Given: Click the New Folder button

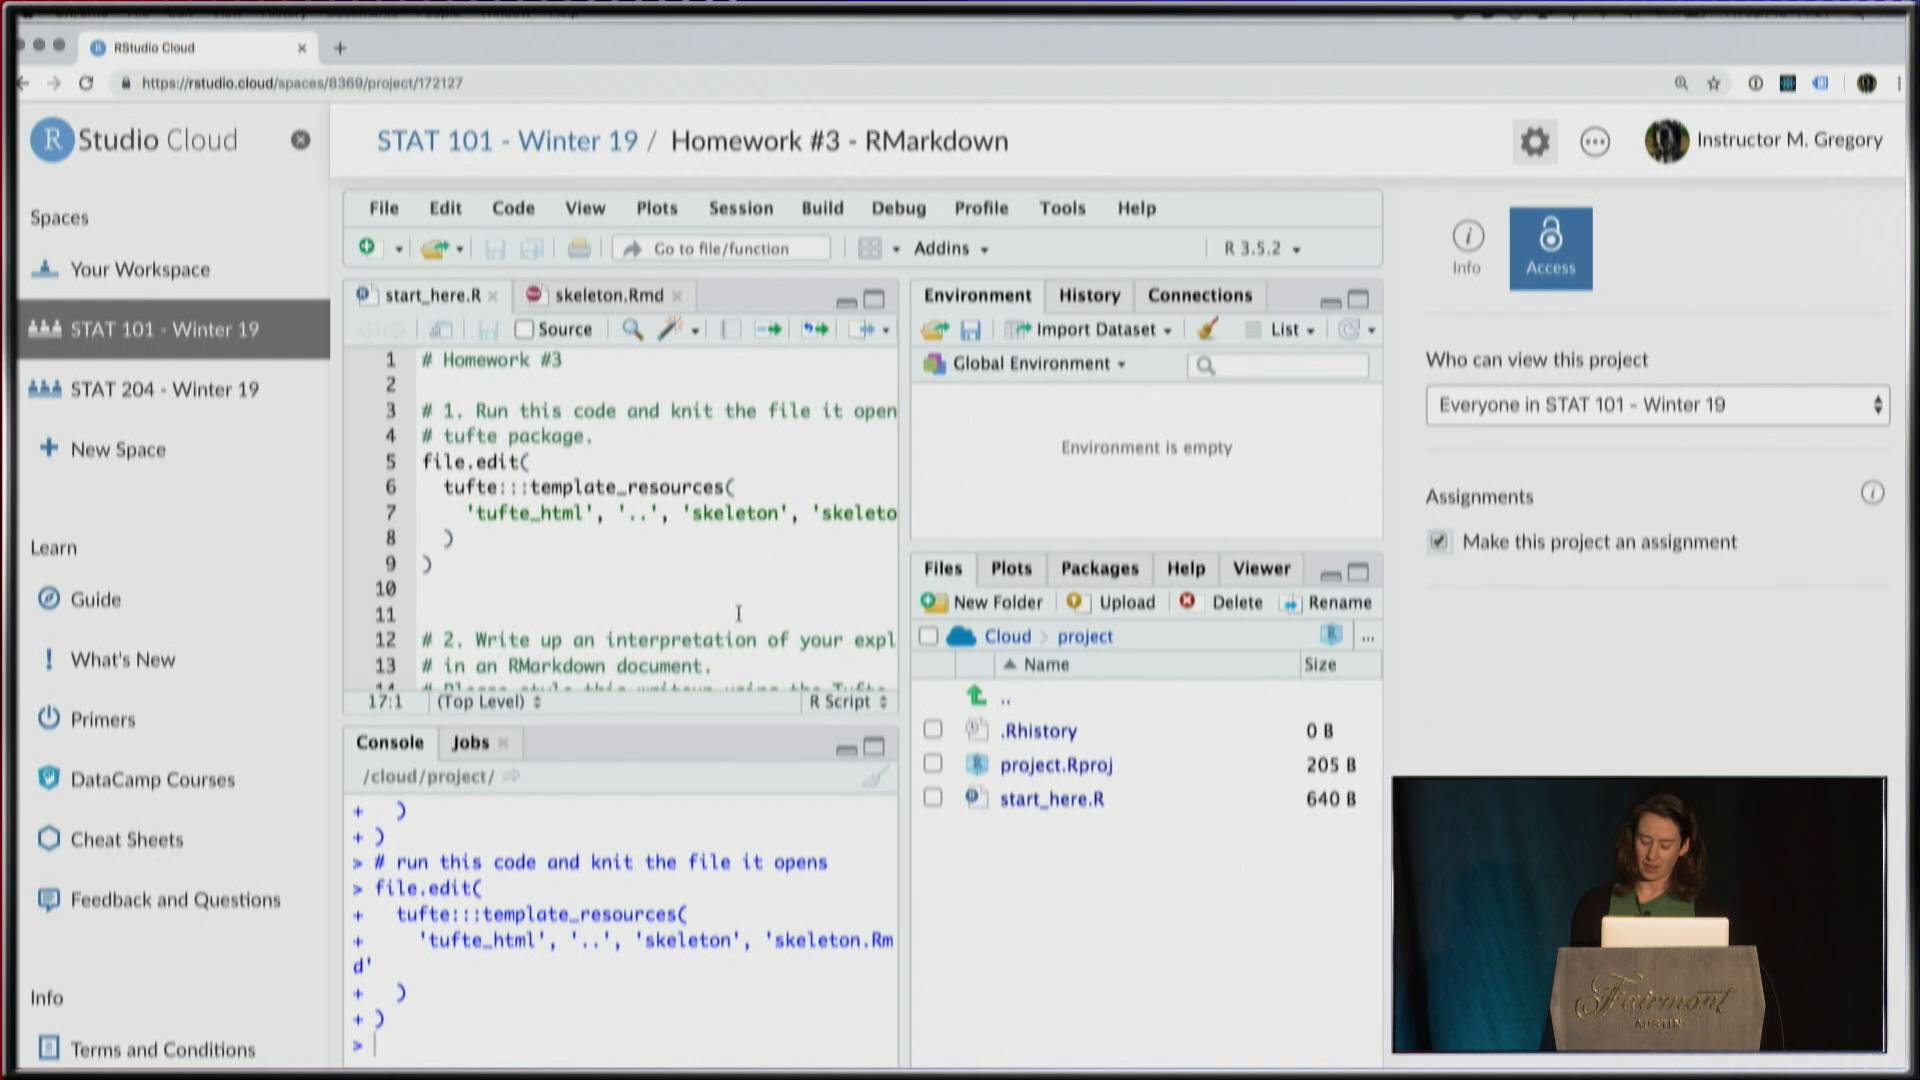Looking at the screenshot, I should point(982,602).
